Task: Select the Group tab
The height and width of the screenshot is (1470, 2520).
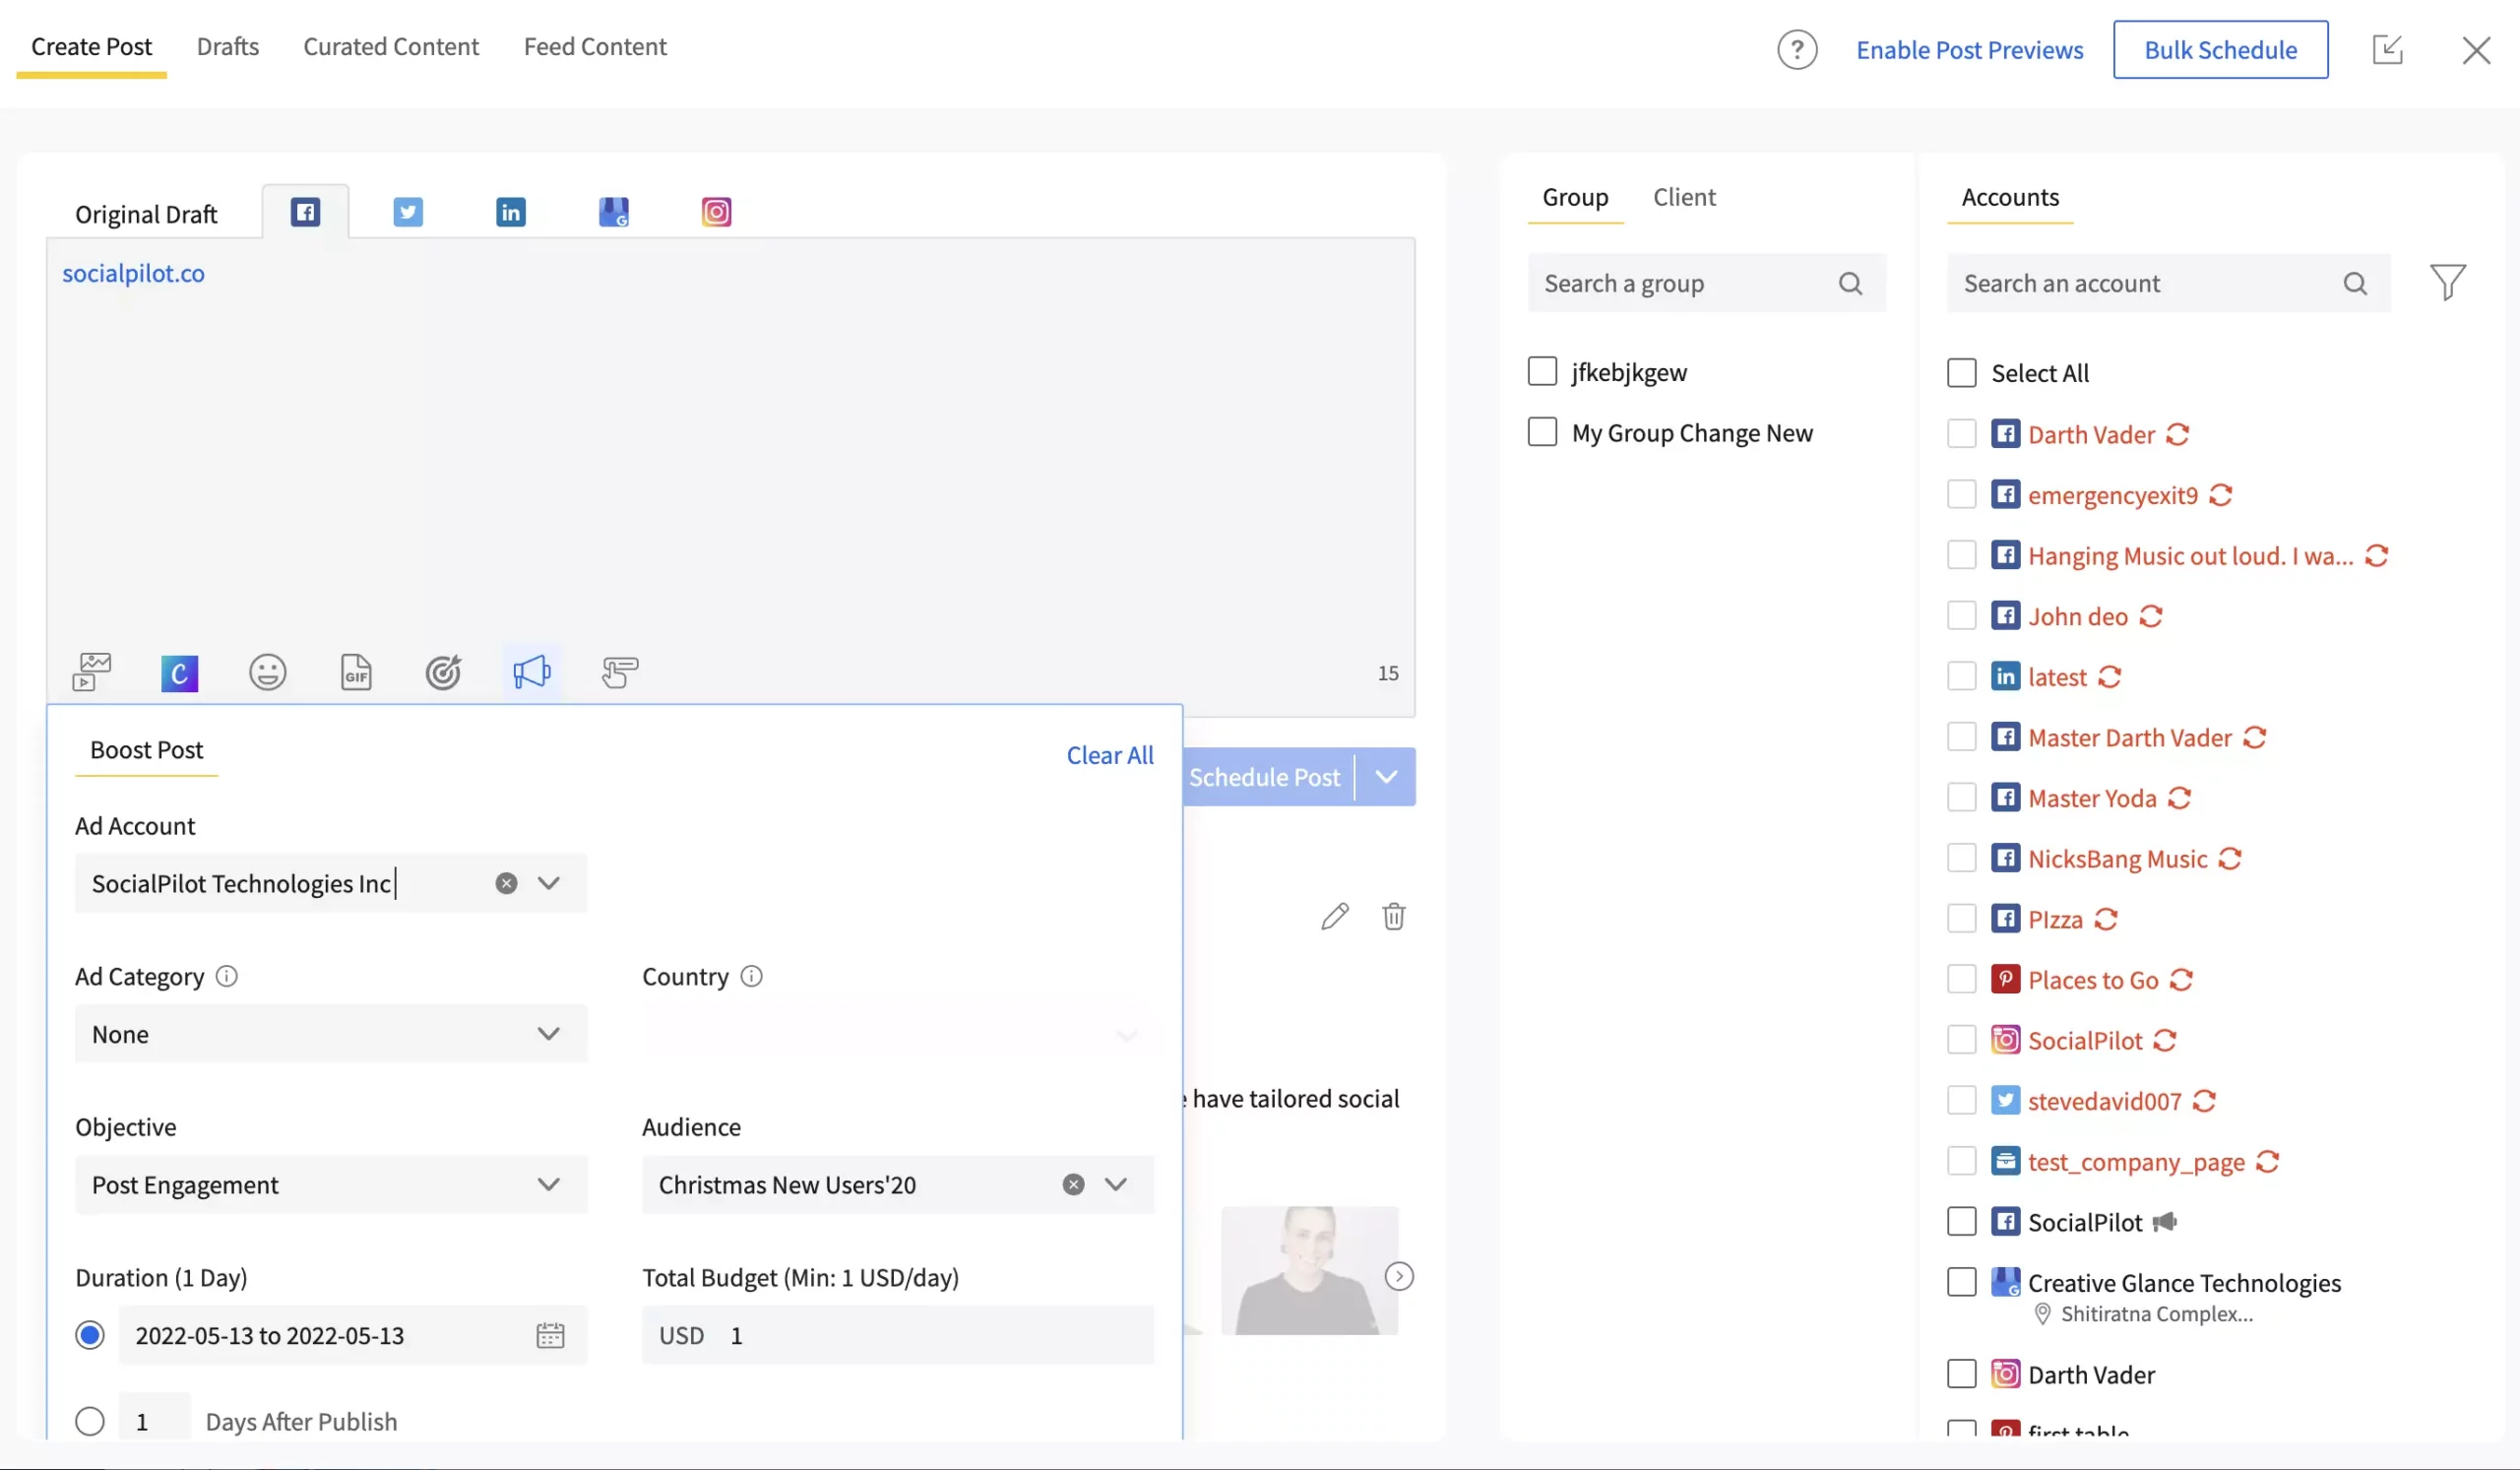Action: coord(1575,197)
